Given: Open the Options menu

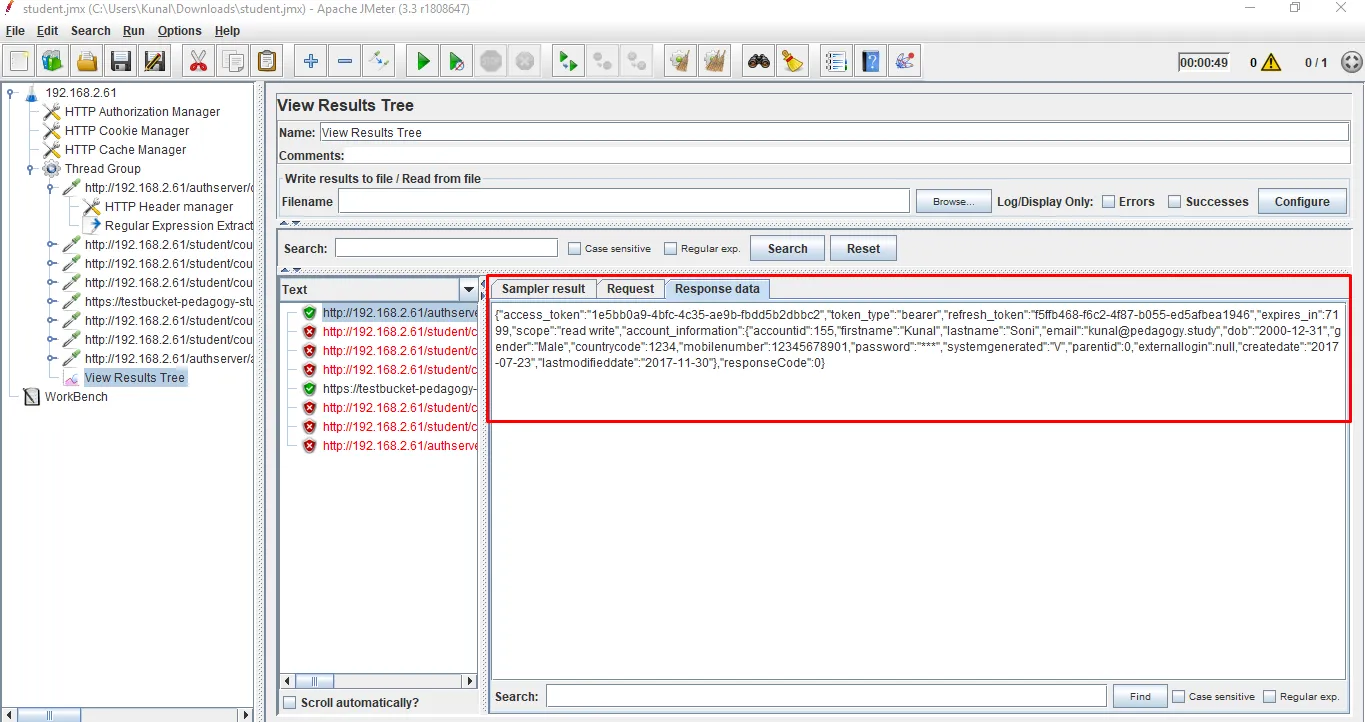Looking at the screenshot, I should click(x=180, y=31).
